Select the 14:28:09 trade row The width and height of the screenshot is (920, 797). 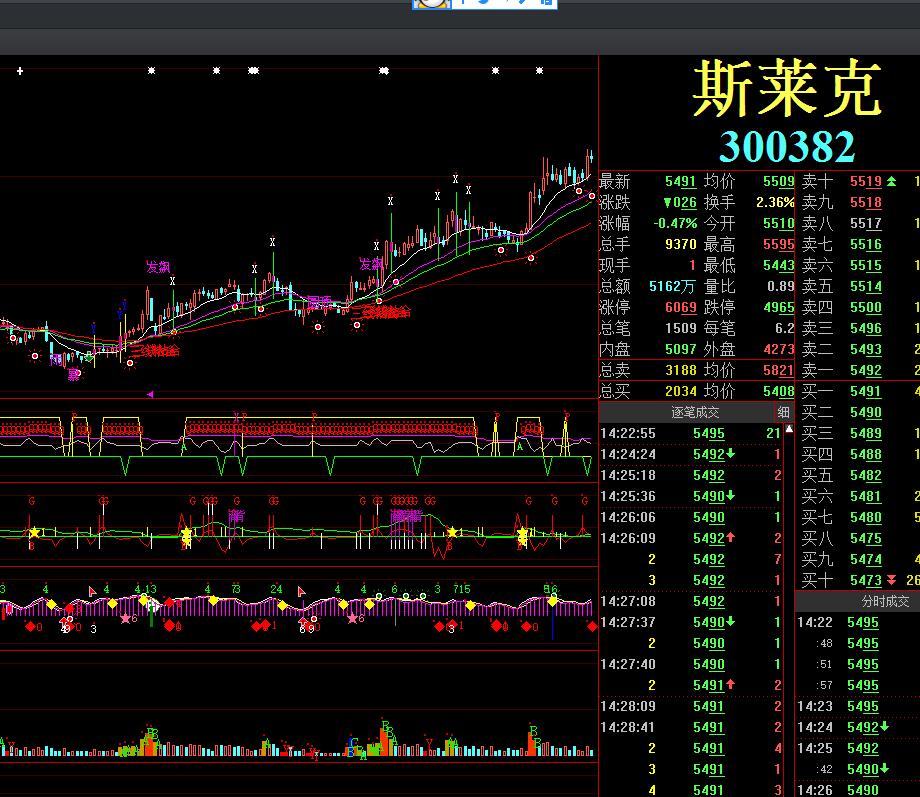[x=691, y=706]
